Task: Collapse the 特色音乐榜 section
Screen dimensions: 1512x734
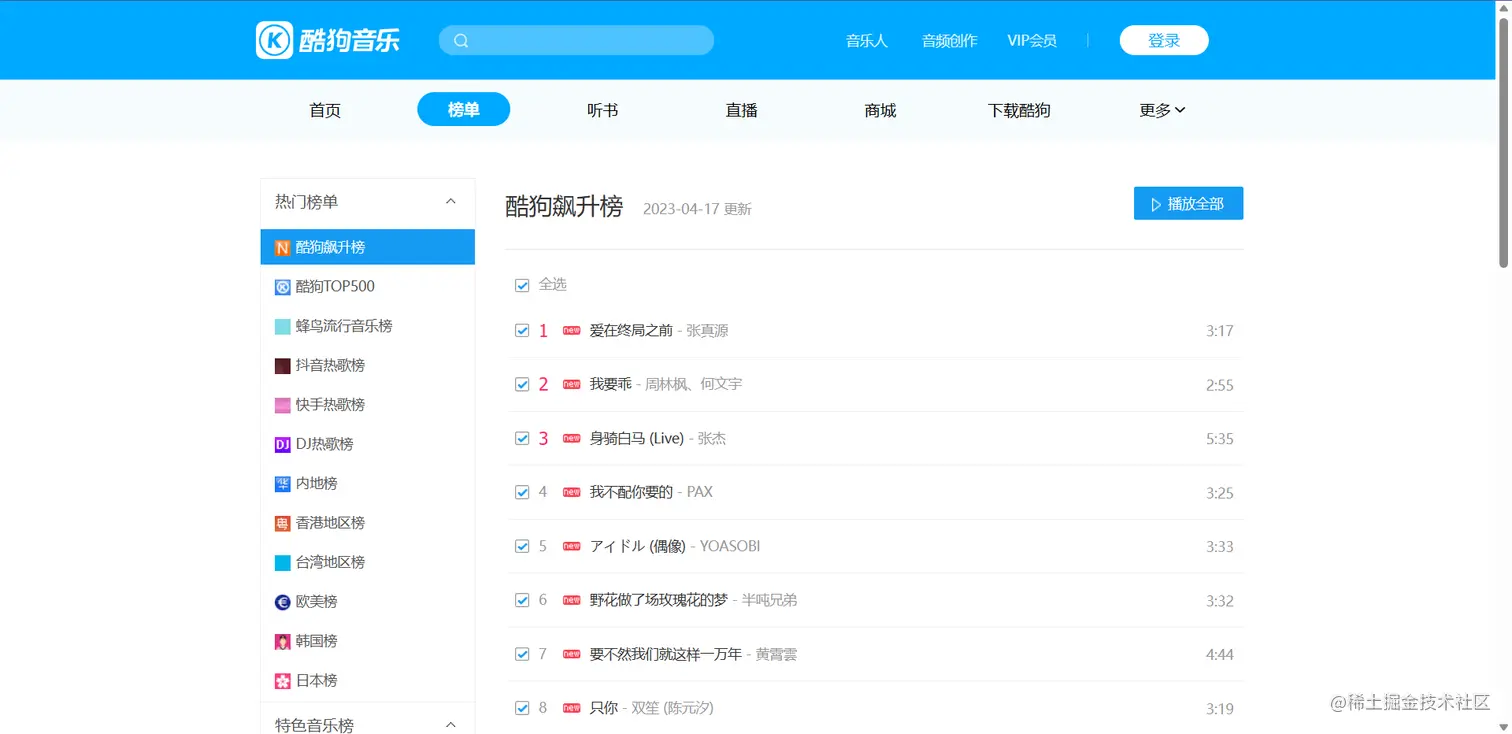Action: 451,725
